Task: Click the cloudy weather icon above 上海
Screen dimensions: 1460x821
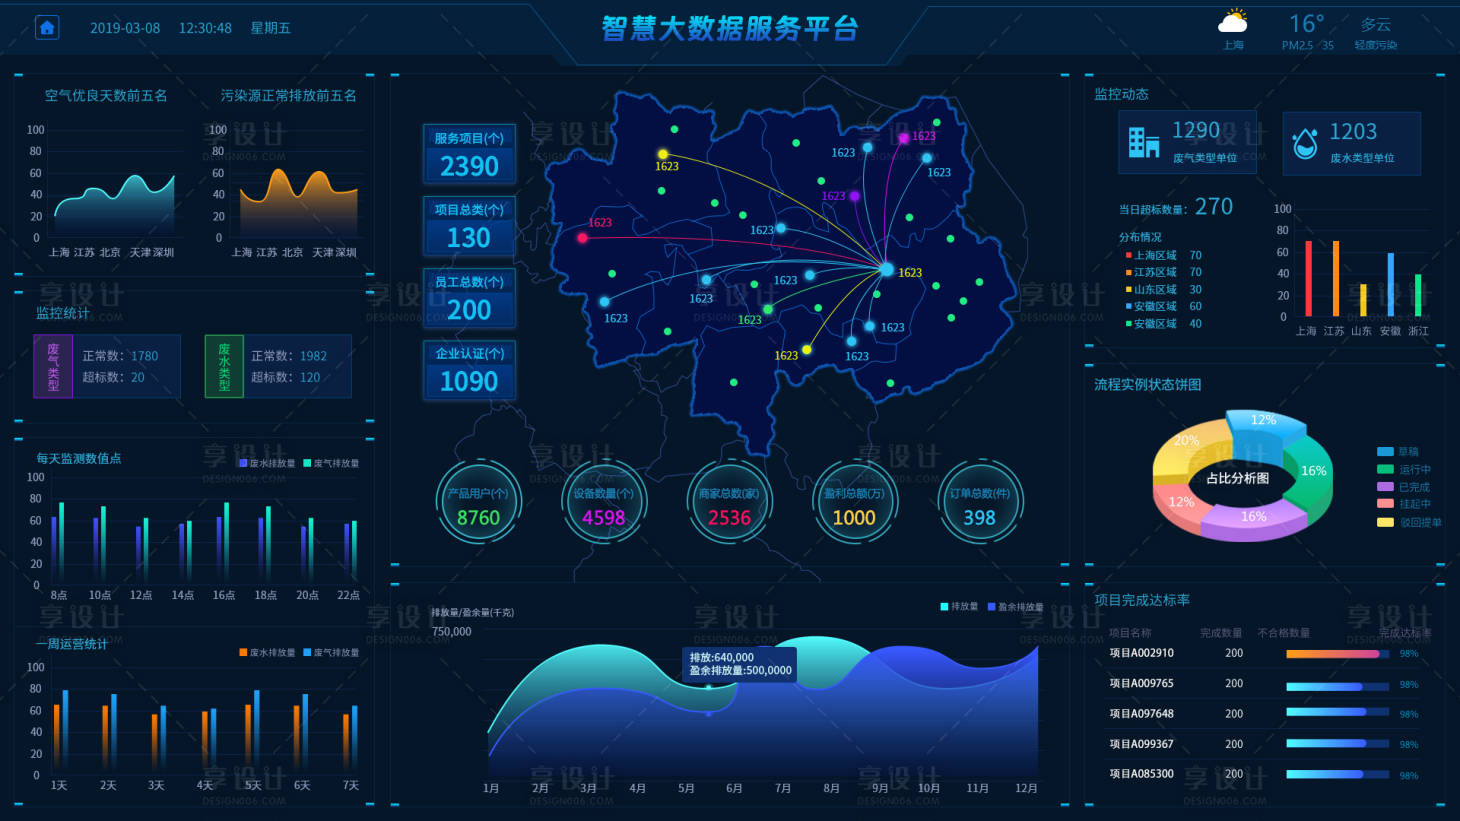Action: click(1233, 22)
